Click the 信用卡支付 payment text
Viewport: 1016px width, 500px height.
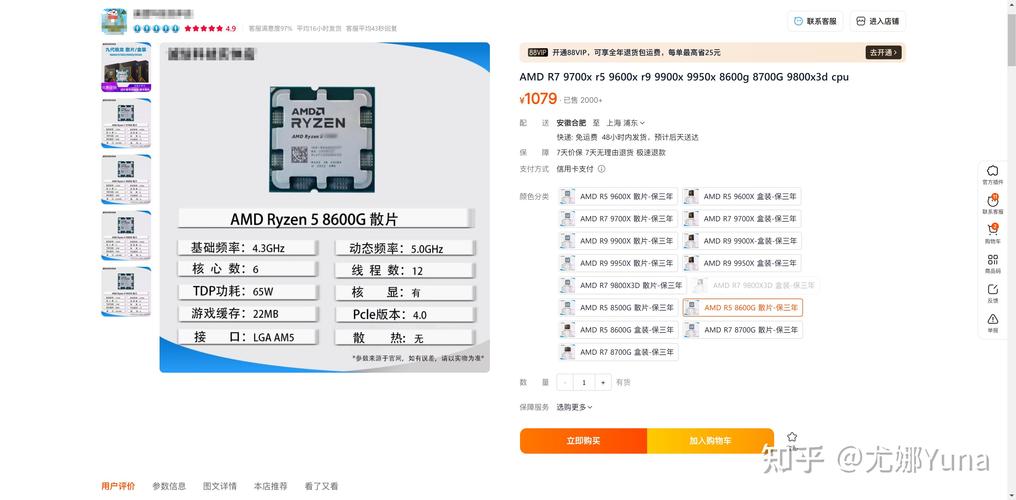tap(575, 169)
